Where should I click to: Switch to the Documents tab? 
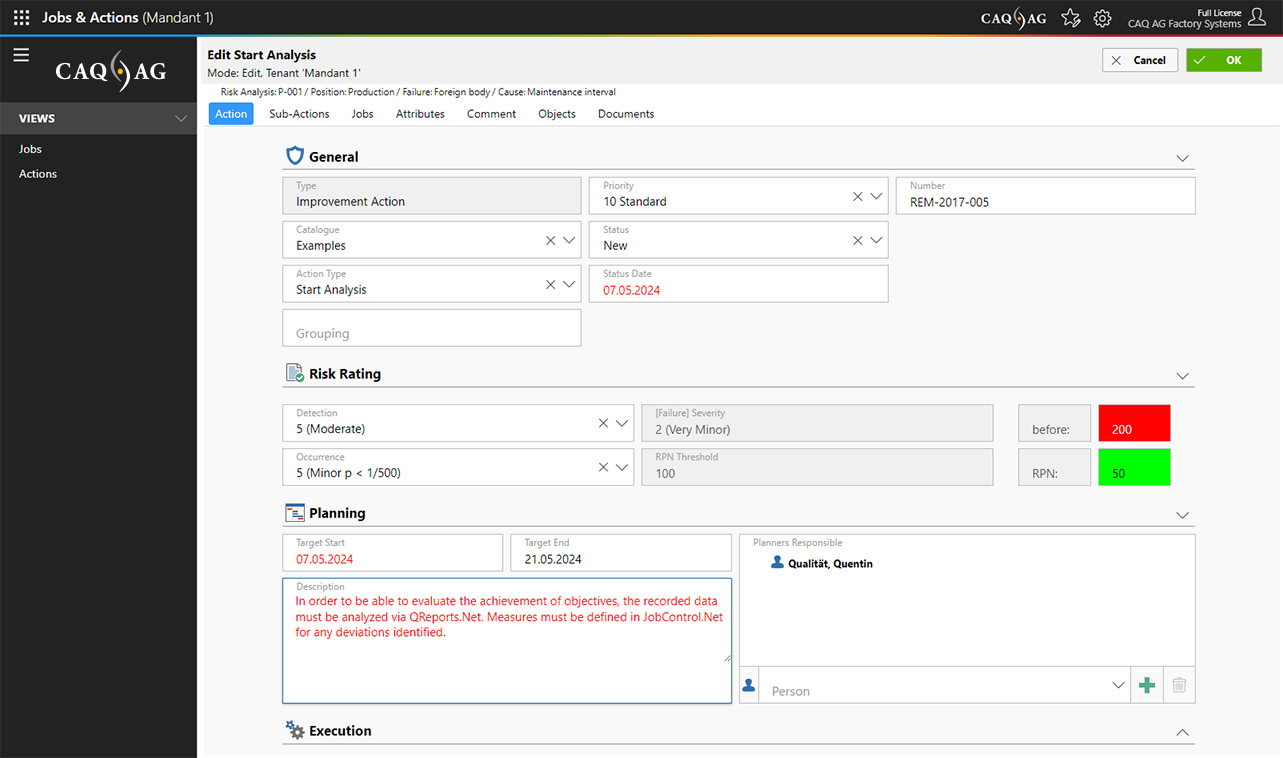click(626, 114)
